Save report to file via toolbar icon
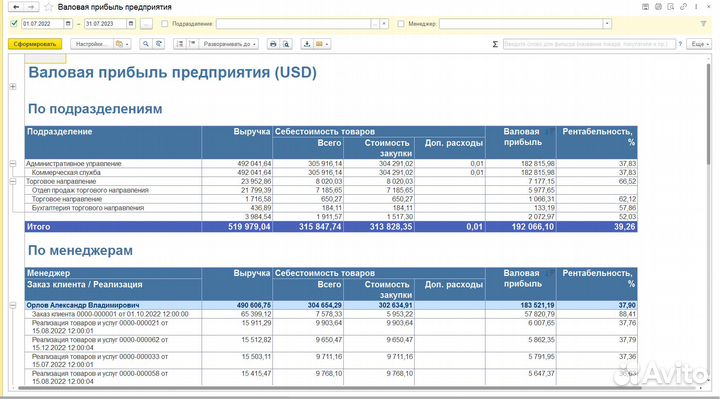The width and height of the screenshot is (720, 399). coord(307,44)
